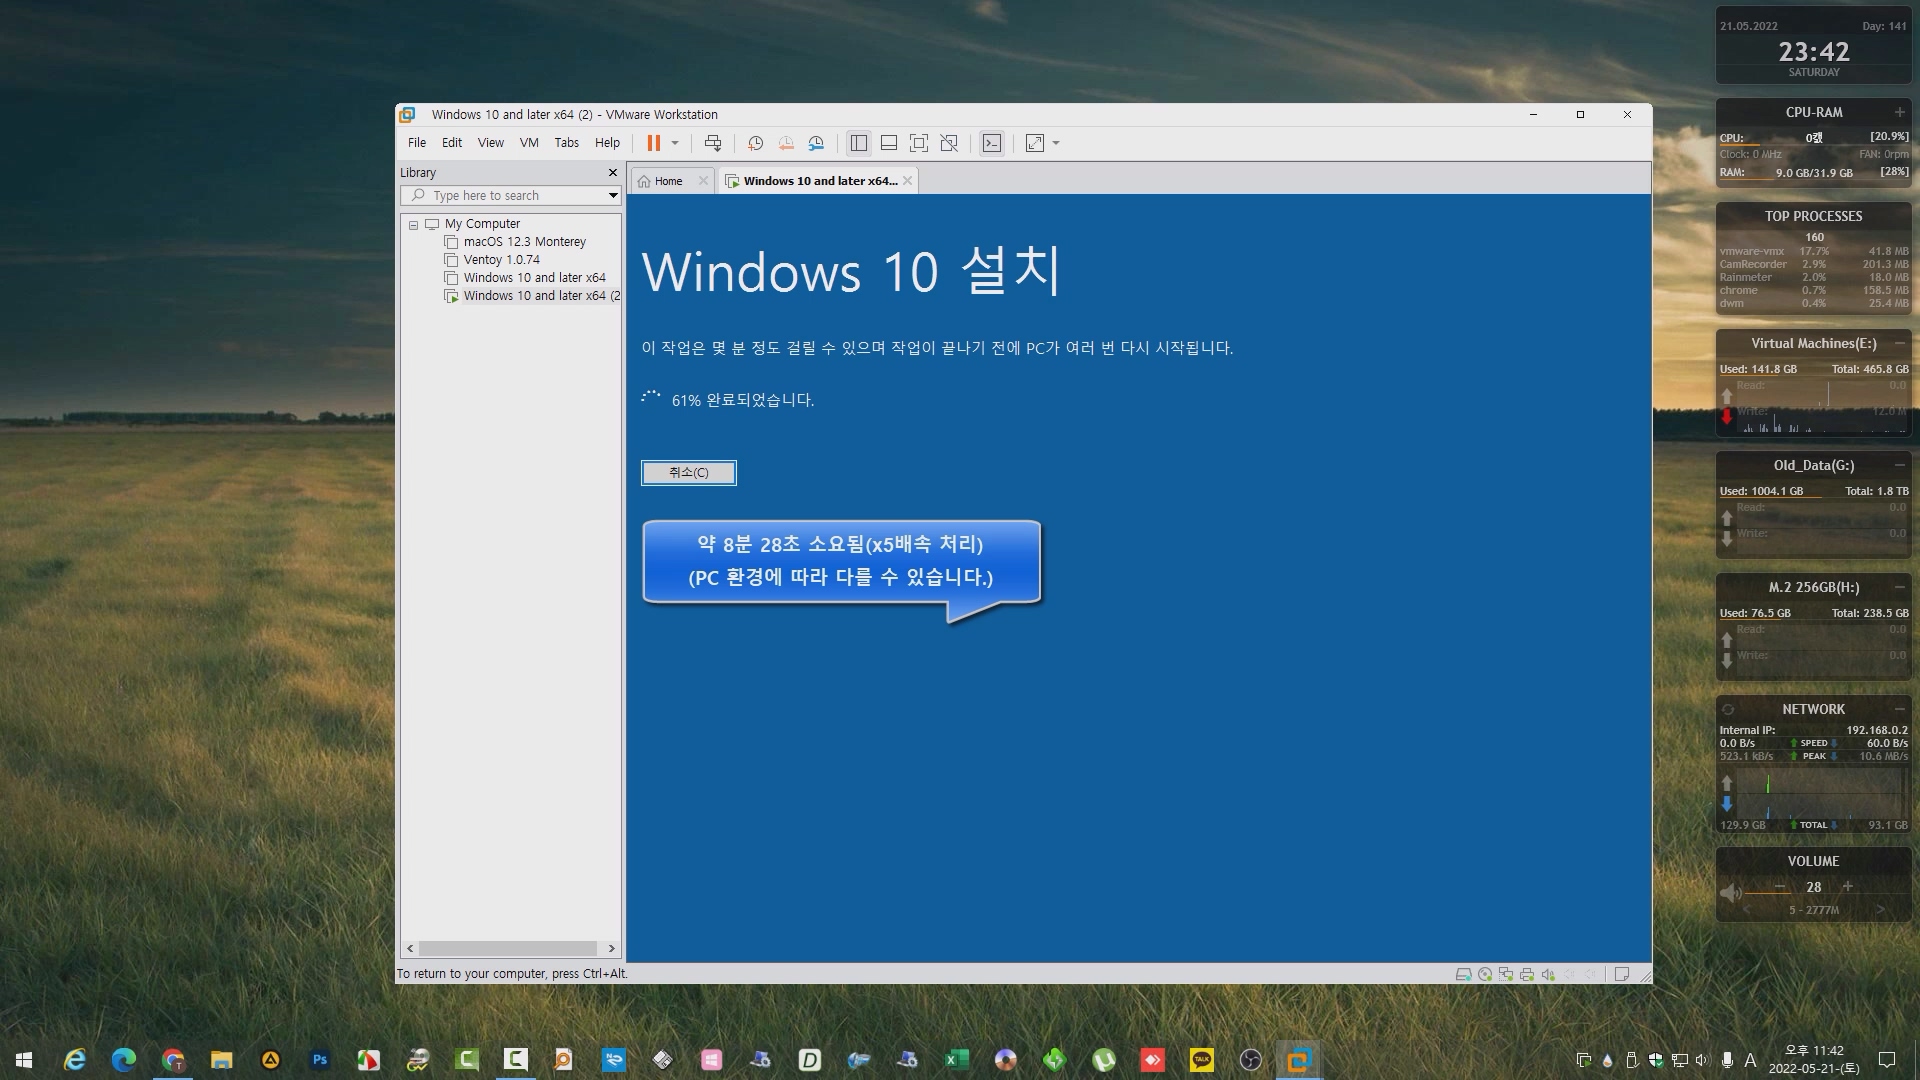Click sound card status bar icon

coord(1548,974)
